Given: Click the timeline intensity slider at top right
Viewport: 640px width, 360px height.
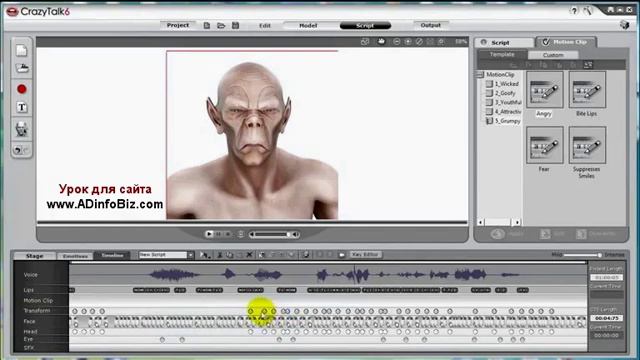Looking at the screenshot, I should click(x=582, y=255).
